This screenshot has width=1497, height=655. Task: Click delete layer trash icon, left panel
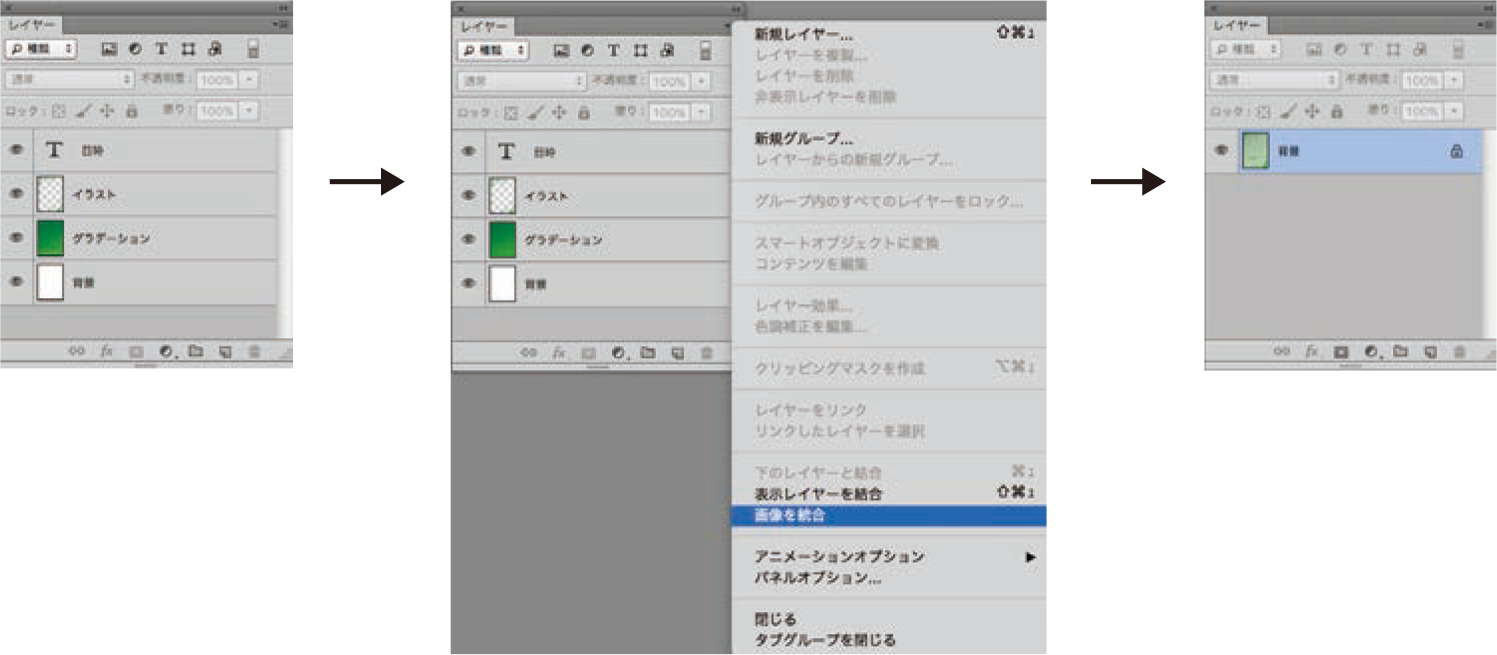tap(255, 351)
